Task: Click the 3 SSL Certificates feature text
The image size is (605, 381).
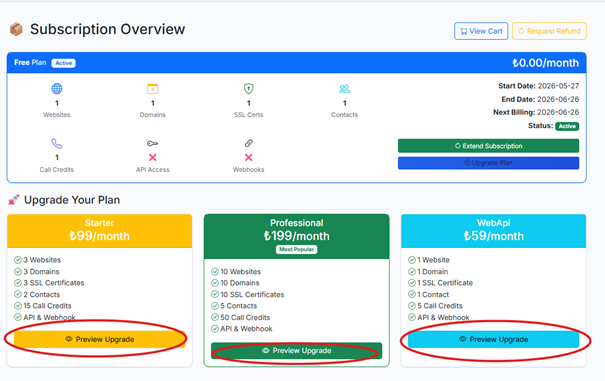Action: 54,283
